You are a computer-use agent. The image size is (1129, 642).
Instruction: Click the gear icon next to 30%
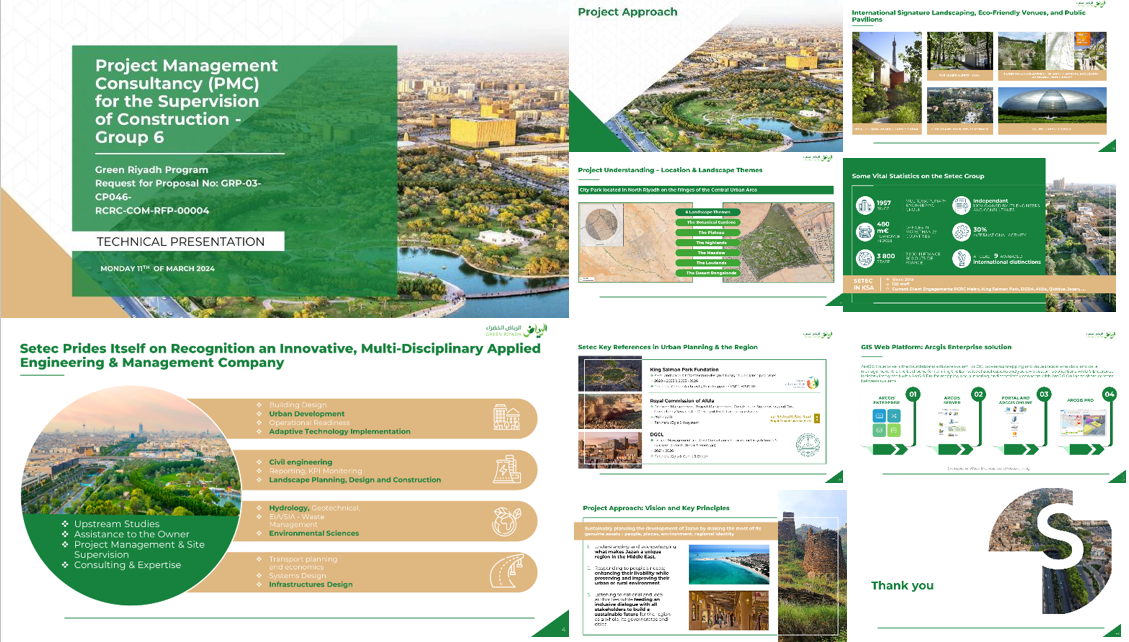tap(961, 232)
